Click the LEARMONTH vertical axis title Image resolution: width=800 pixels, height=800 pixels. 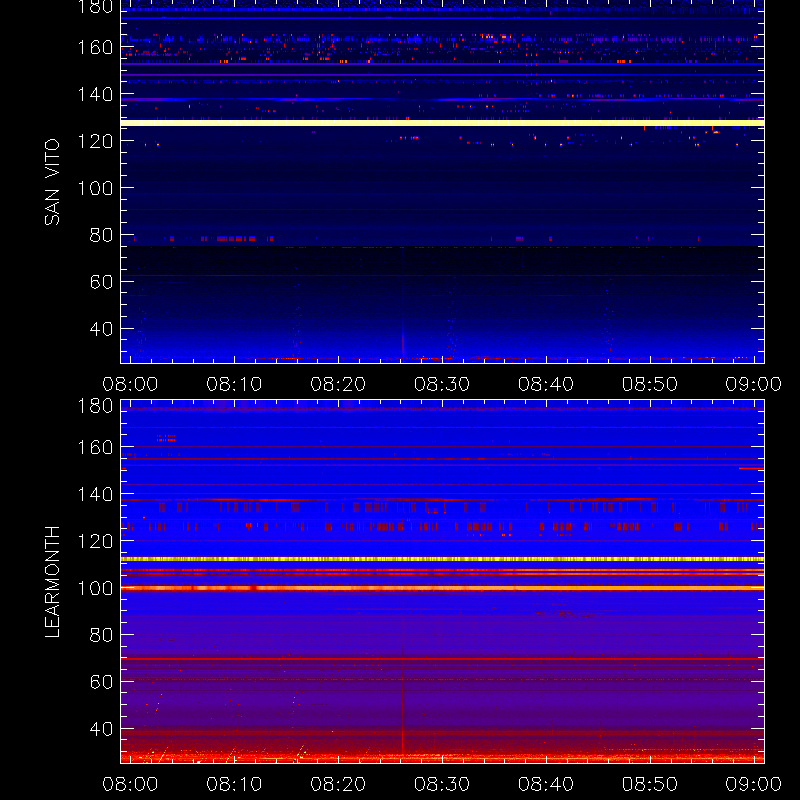[52, 582]
